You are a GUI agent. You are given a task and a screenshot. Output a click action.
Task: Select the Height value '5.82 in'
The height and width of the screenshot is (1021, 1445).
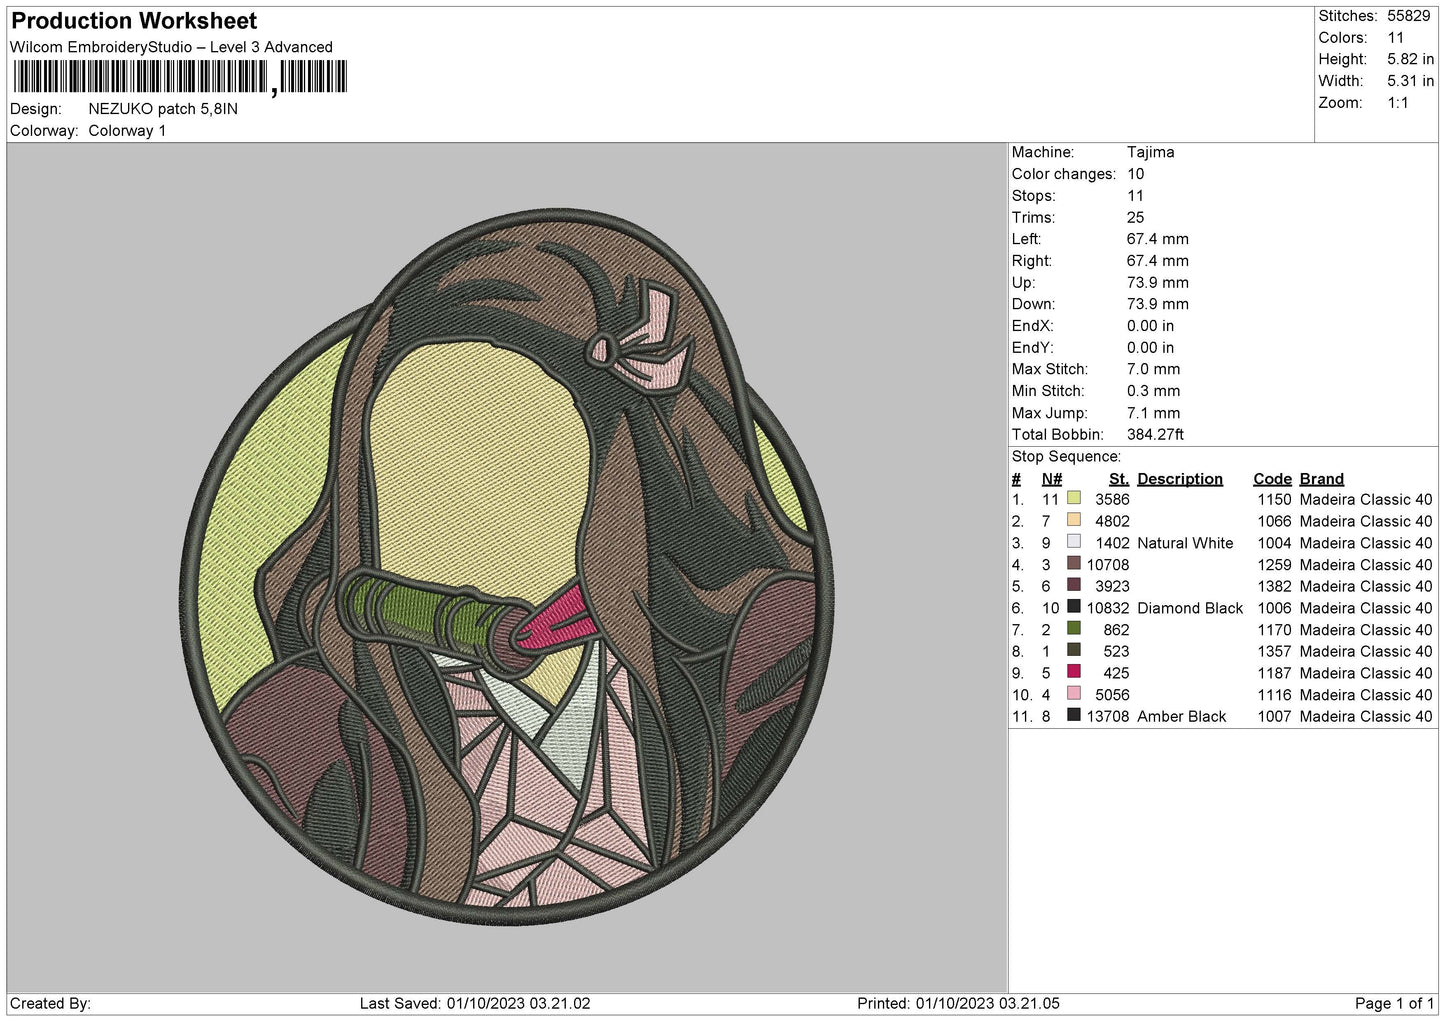click(x=1410, y=59)
